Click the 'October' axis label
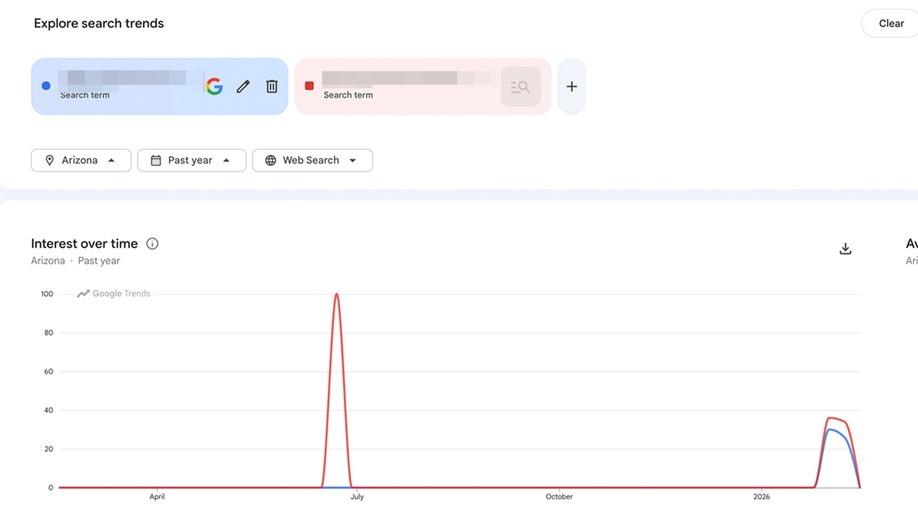 coord(559,497)
